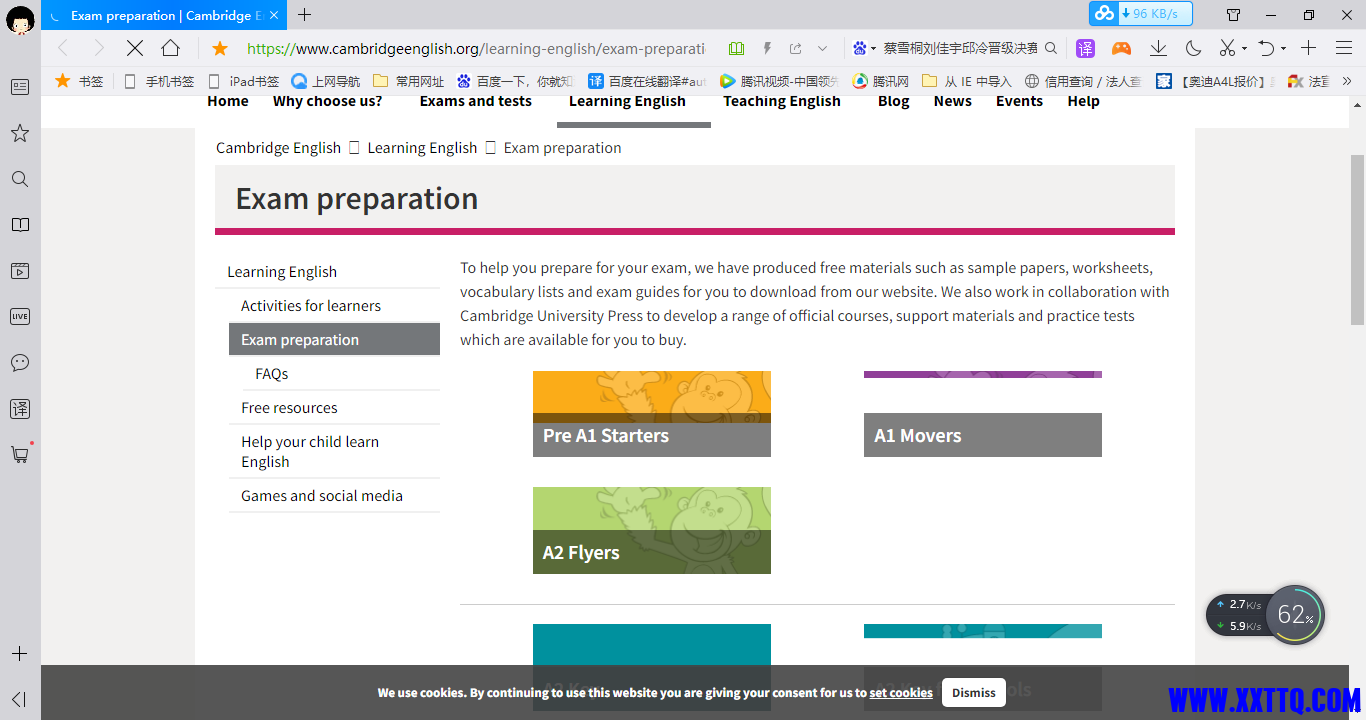Click the purple translate toolbar icon

point(1085,48)
